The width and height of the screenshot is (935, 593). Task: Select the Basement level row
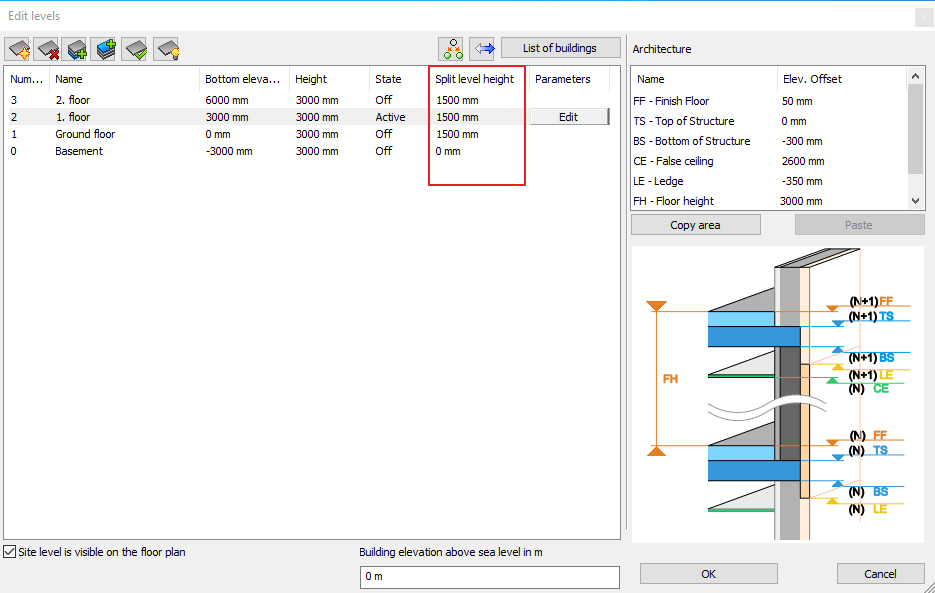[79, 151]
